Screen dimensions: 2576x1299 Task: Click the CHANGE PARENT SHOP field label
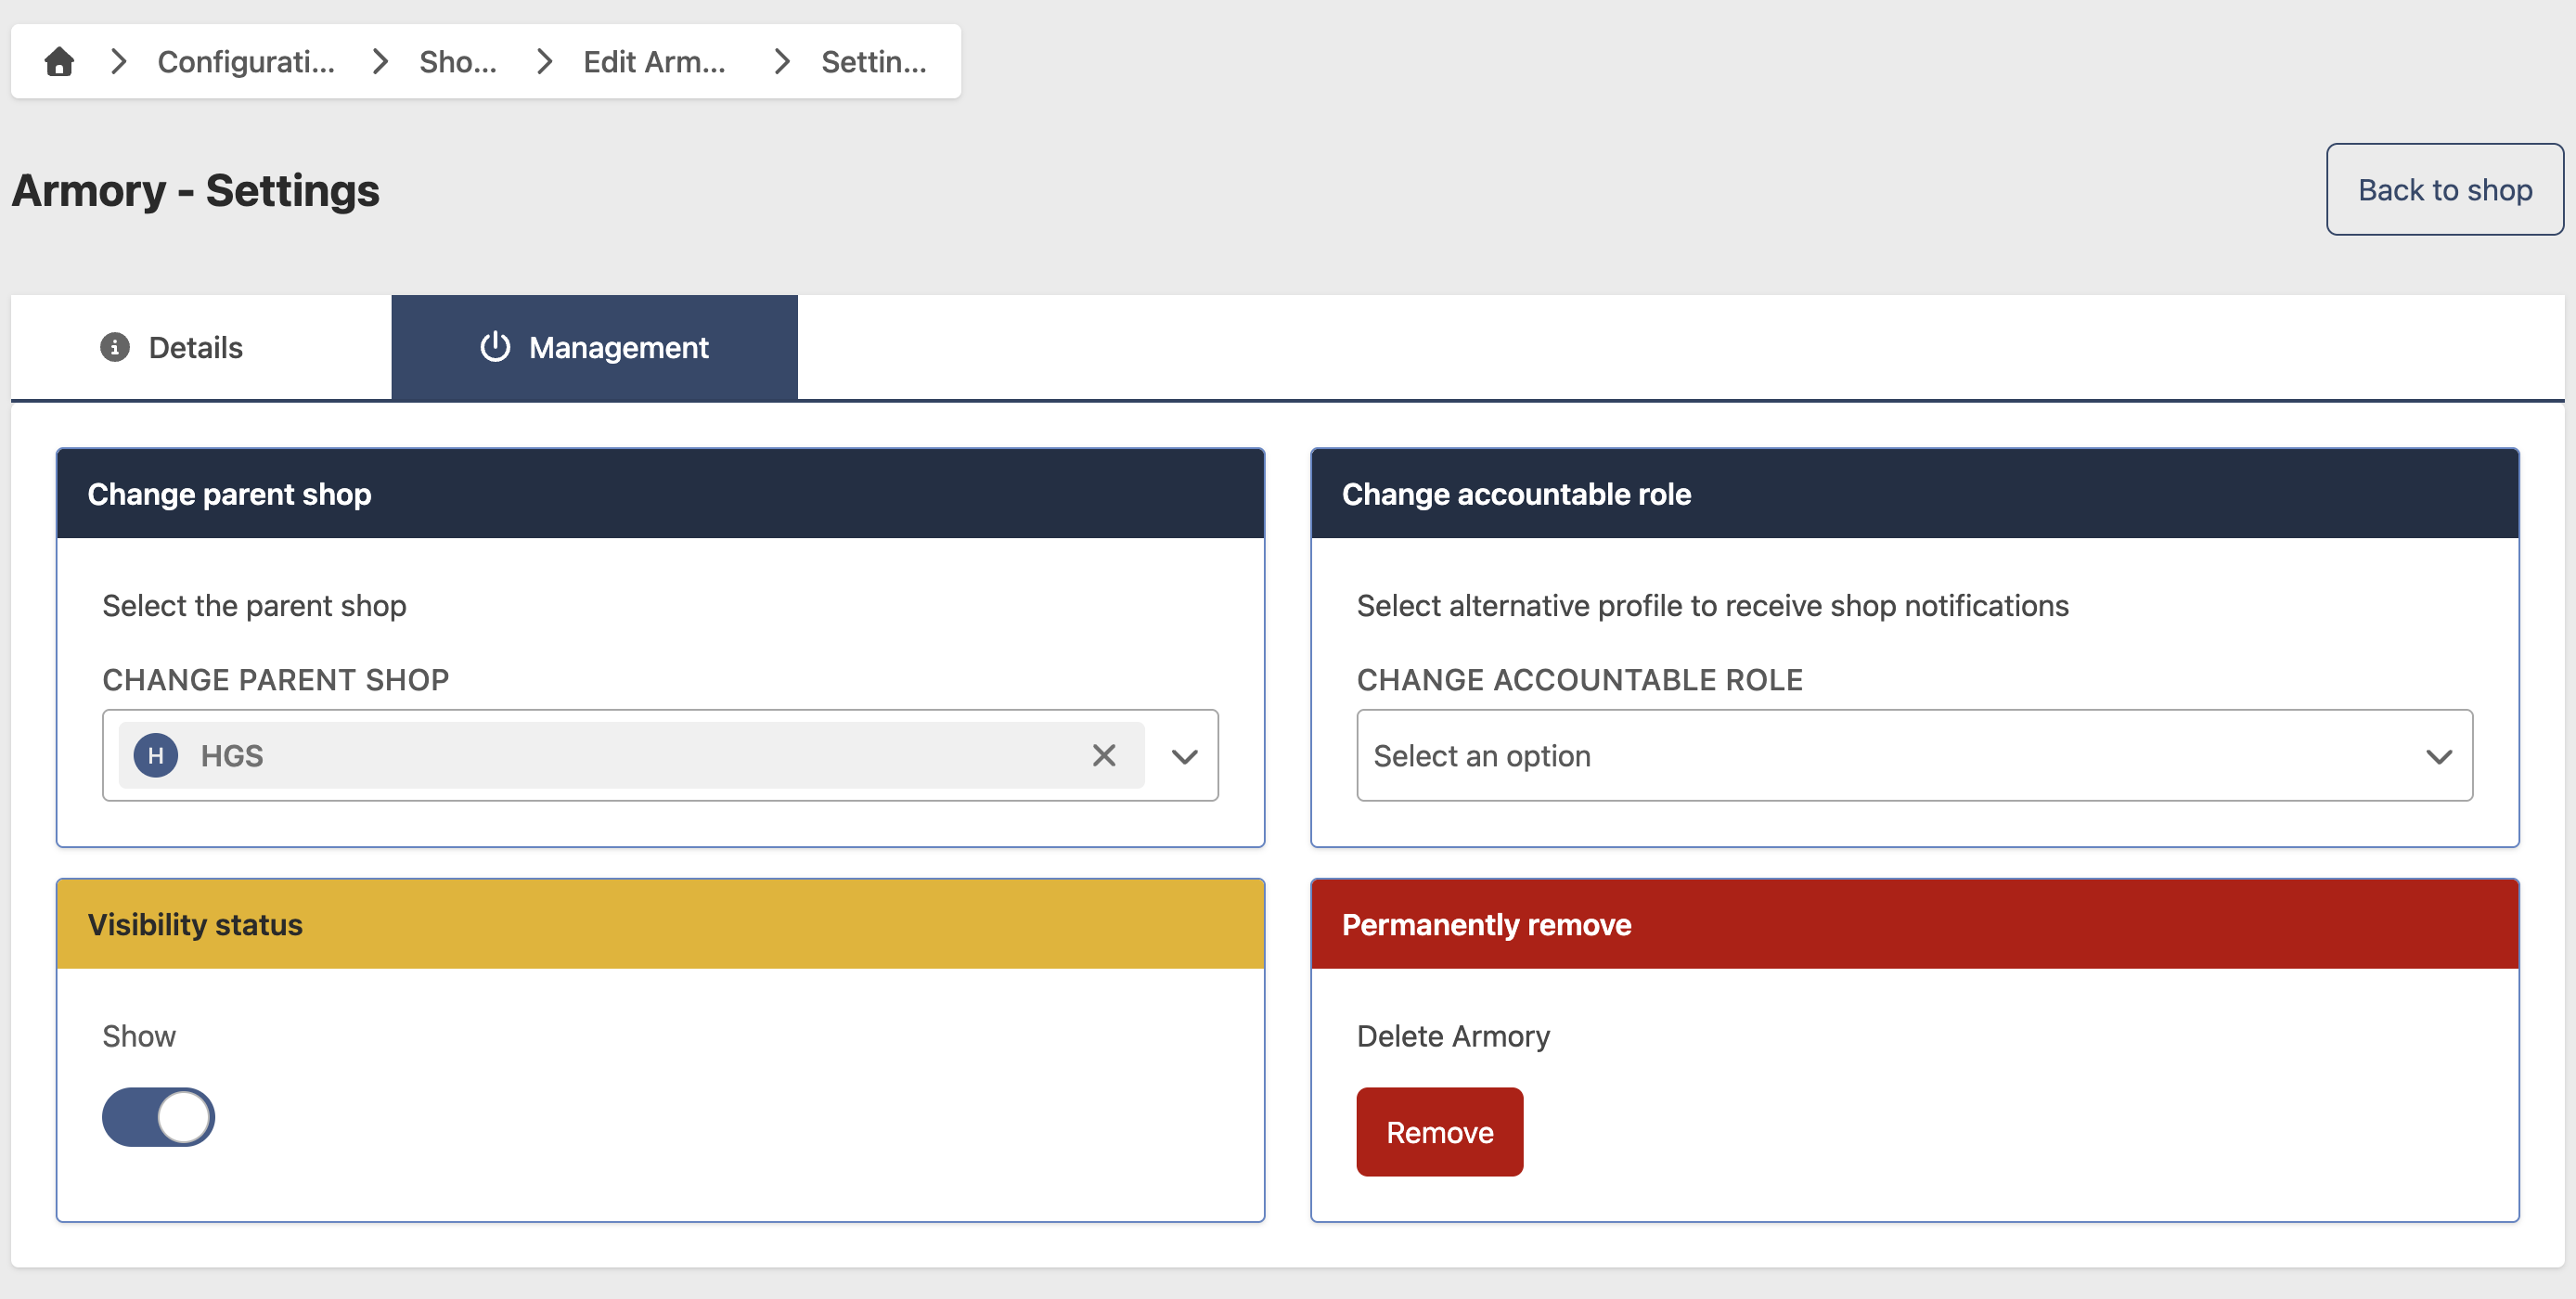(x=276, y=680)
